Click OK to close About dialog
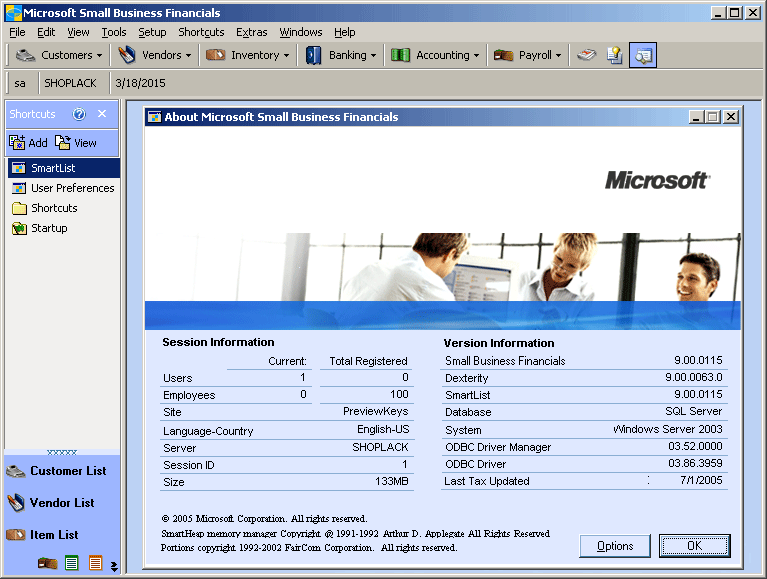The height and width of the screenshot is (579, 767). pos(695,546)
